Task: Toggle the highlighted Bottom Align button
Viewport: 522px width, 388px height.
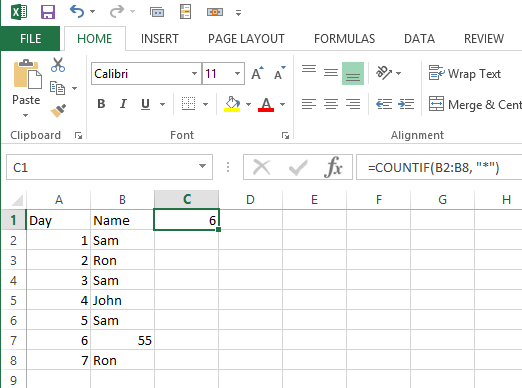Action: [353, 73]
